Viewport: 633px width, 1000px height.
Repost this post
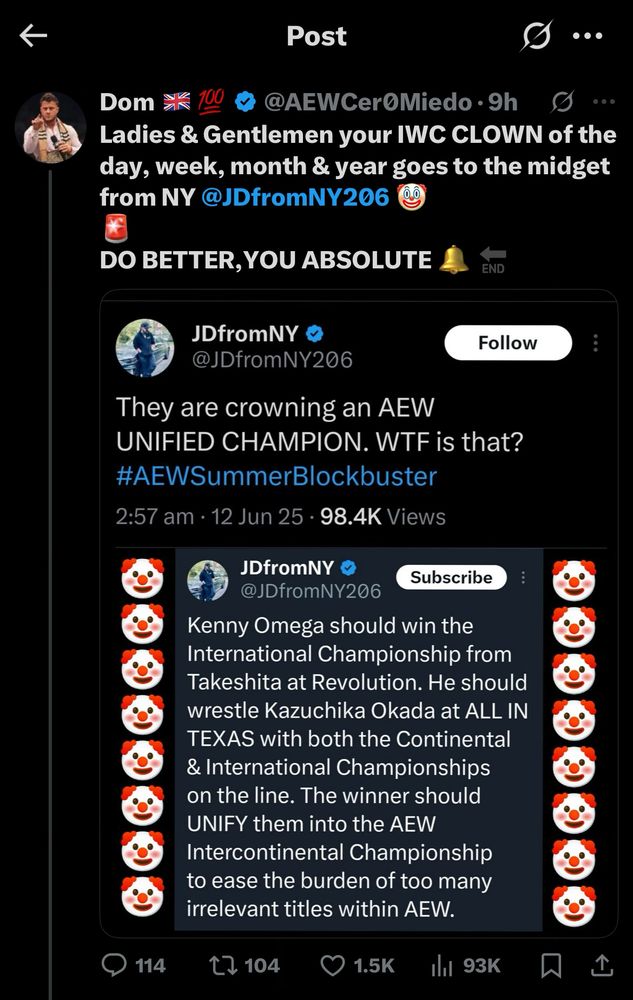[x=221, y=965]
